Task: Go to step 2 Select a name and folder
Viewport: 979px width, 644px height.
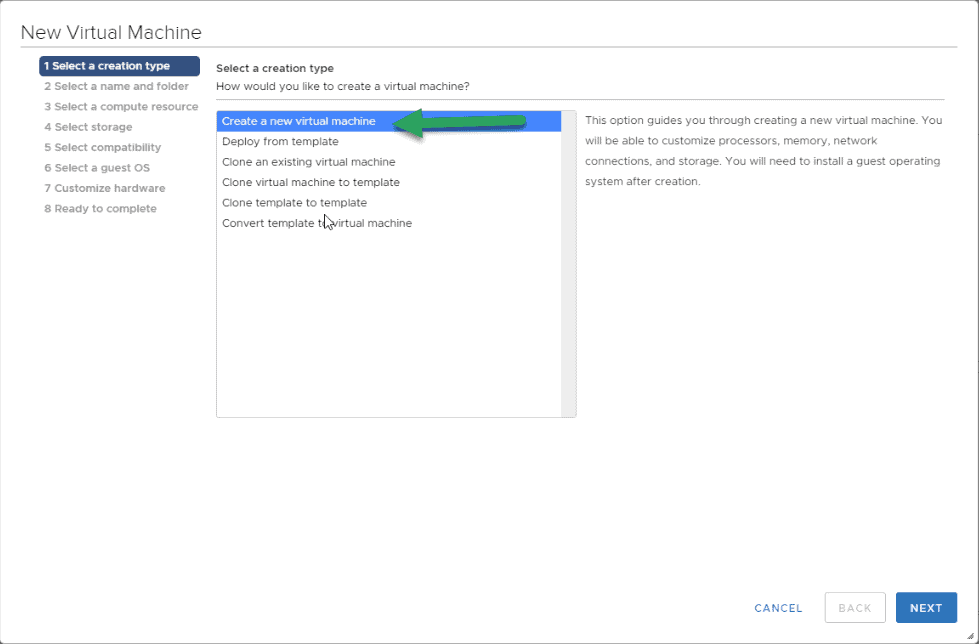Action: (x=116, y=86)
